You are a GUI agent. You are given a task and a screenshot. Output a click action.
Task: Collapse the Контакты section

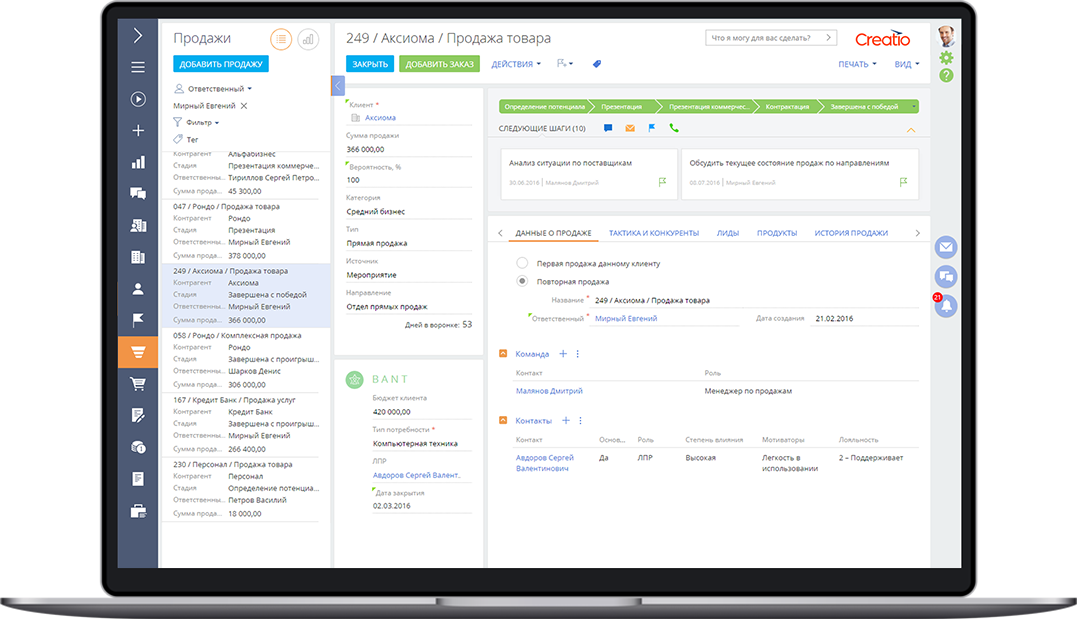[503, 420]
